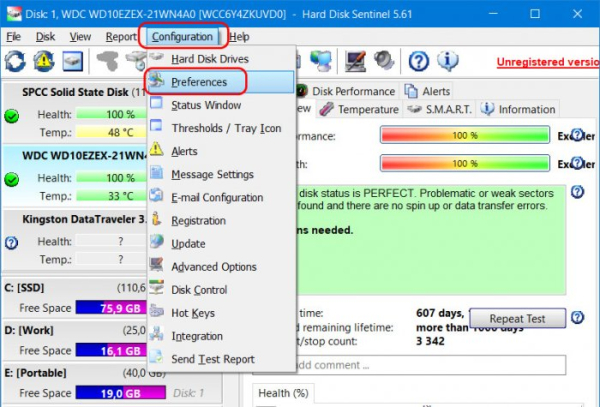This screenshot has height=407, width=600.
Task: Click the green check status icon for SPCC disk
Action: [x=12, y=116]
